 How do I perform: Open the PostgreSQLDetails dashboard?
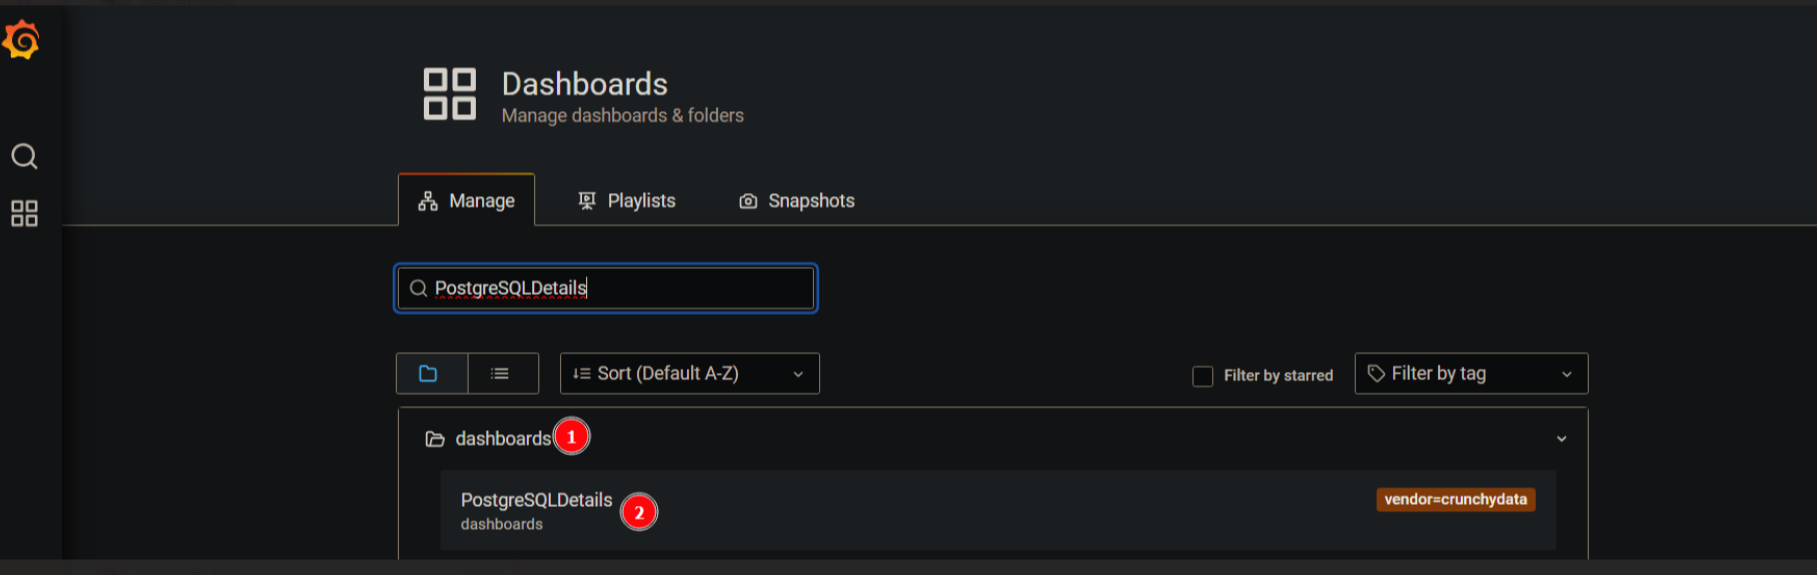[x=536, y=500]
